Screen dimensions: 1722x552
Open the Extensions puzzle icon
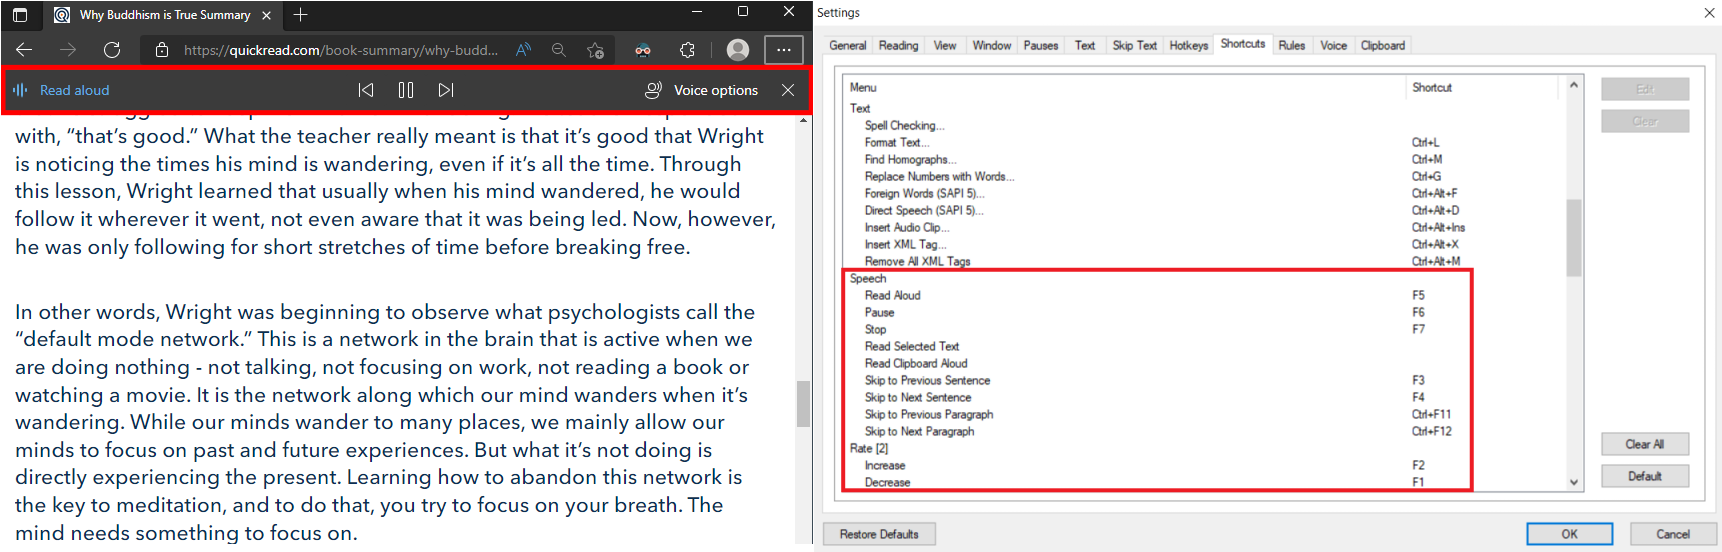(687, 50)
